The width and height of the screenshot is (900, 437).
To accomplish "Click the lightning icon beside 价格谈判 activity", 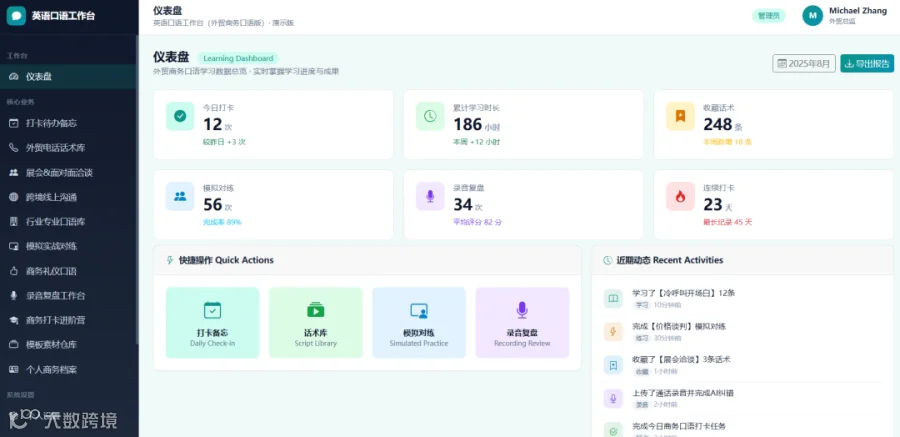I will coord(613,332).
